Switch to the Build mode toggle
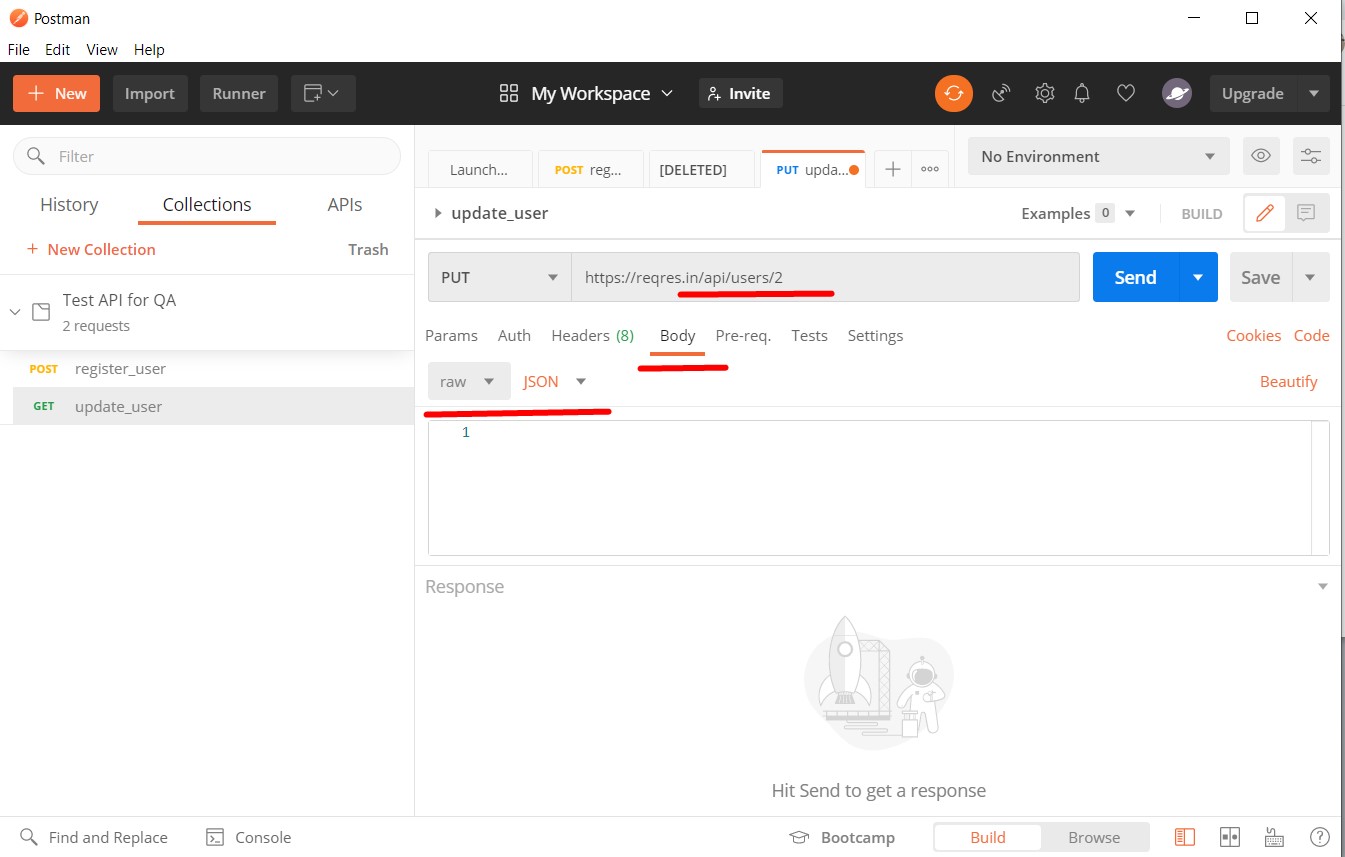 point(987,837)
